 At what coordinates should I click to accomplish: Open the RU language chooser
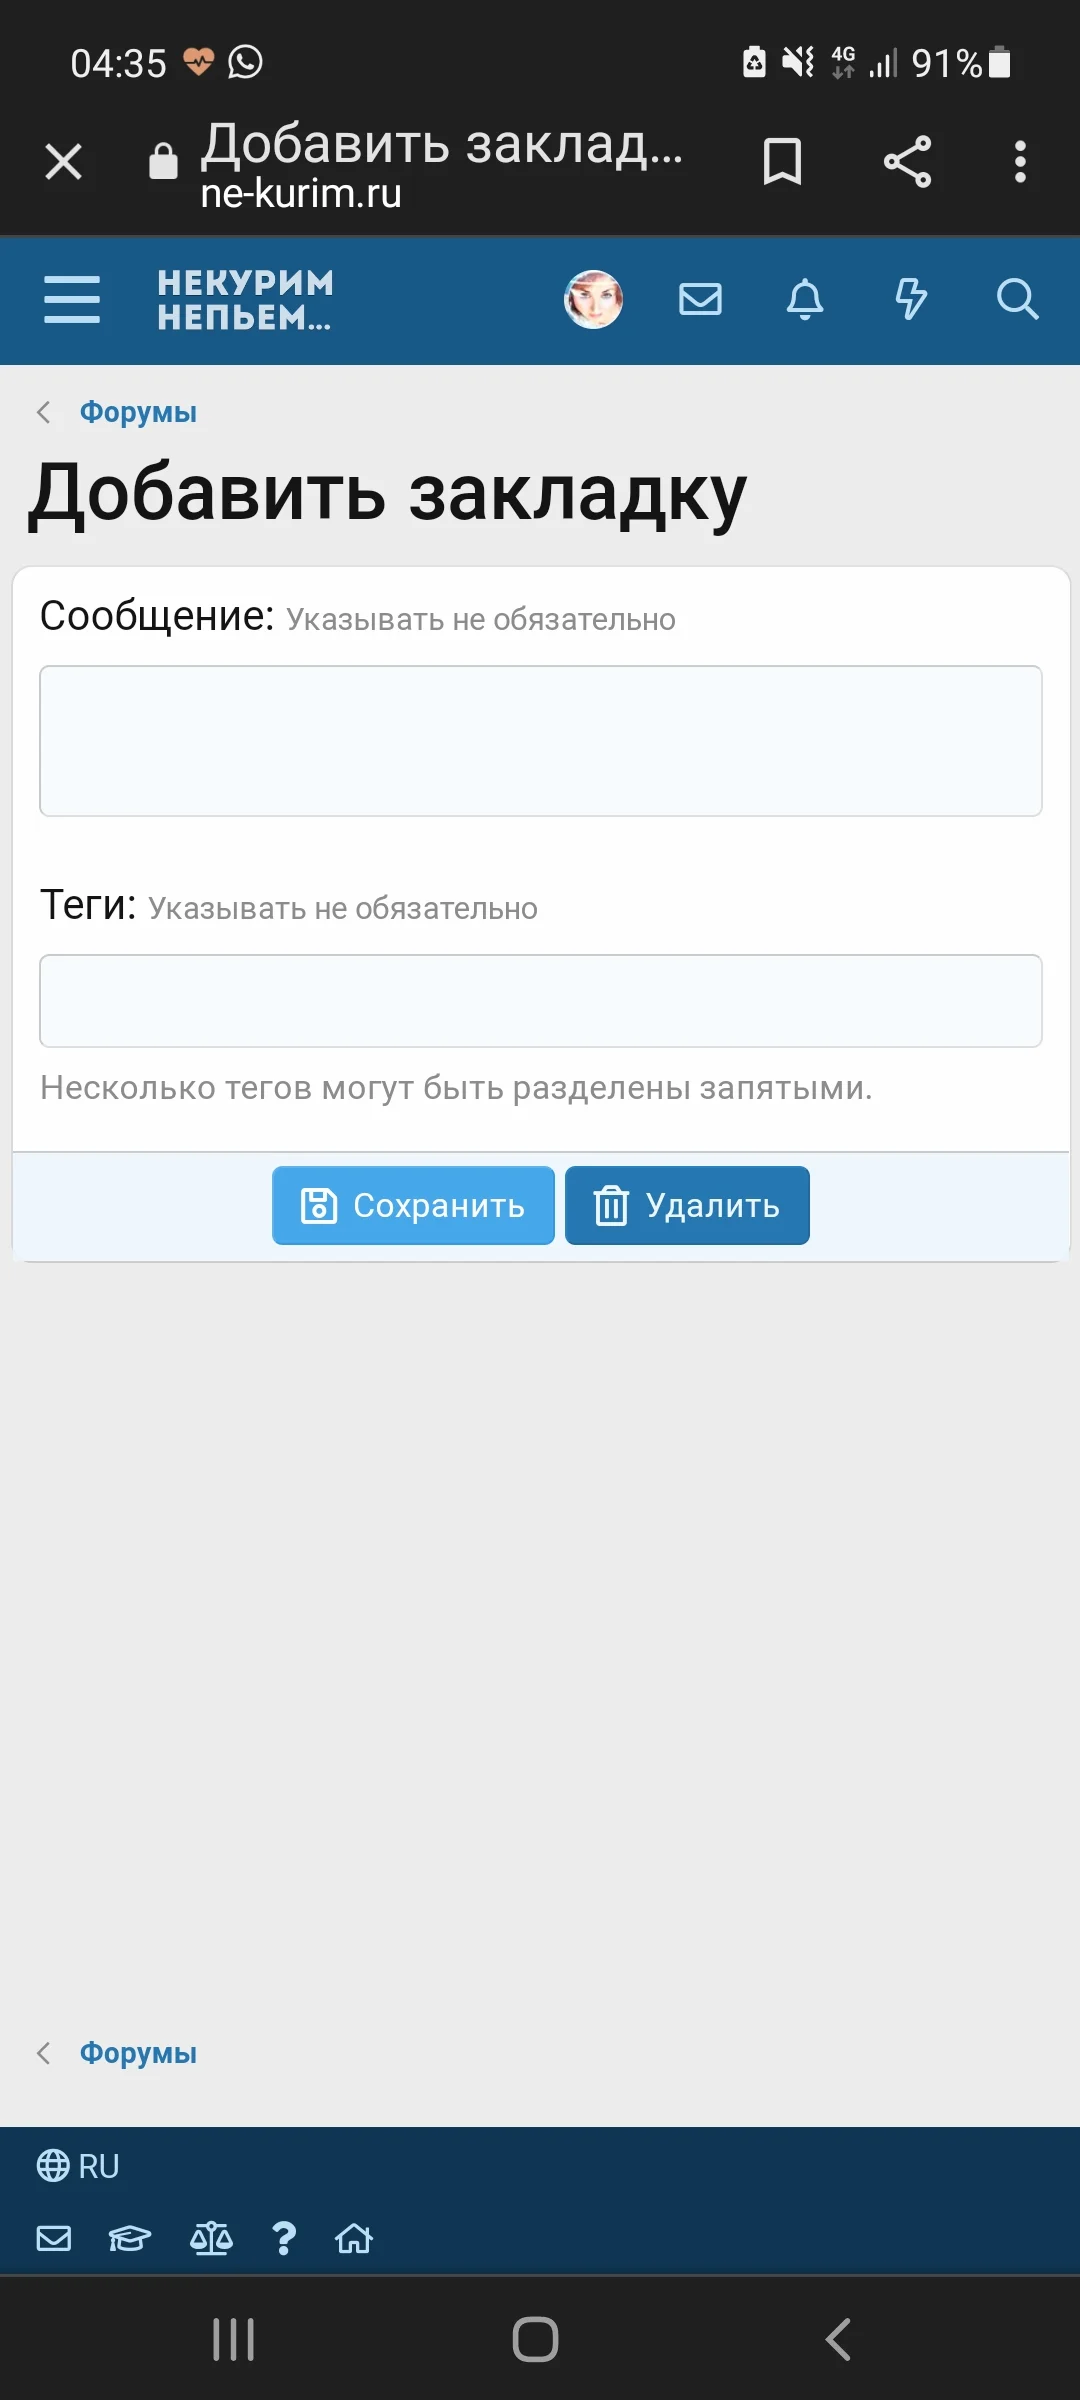click(x=78, y=2166)
